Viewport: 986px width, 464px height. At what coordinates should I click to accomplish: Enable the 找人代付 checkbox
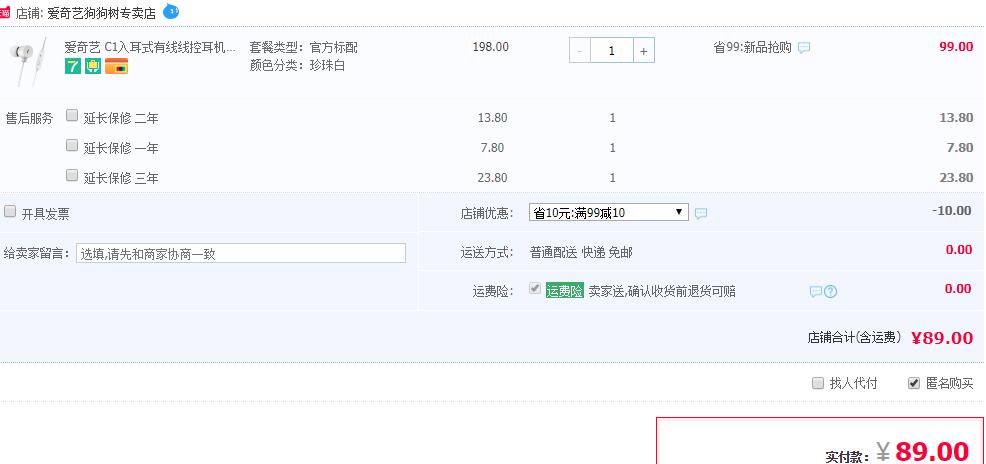(x=817, y=383)
